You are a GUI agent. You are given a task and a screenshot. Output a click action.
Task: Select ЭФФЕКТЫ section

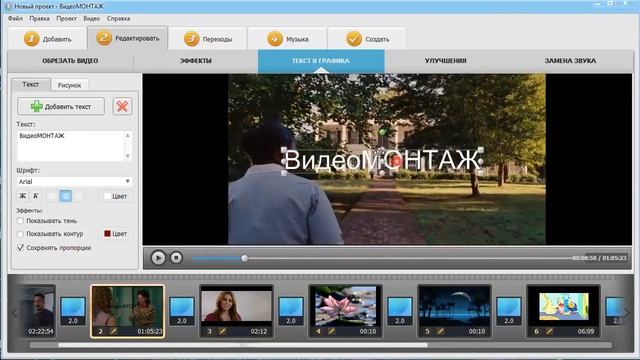[x=196, y=61]
